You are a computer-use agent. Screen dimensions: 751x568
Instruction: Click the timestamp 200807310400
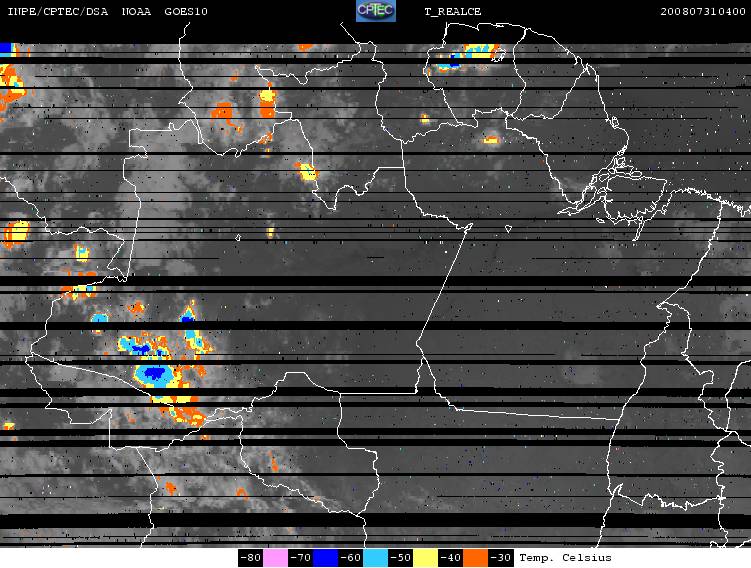(x=703, y=11)
